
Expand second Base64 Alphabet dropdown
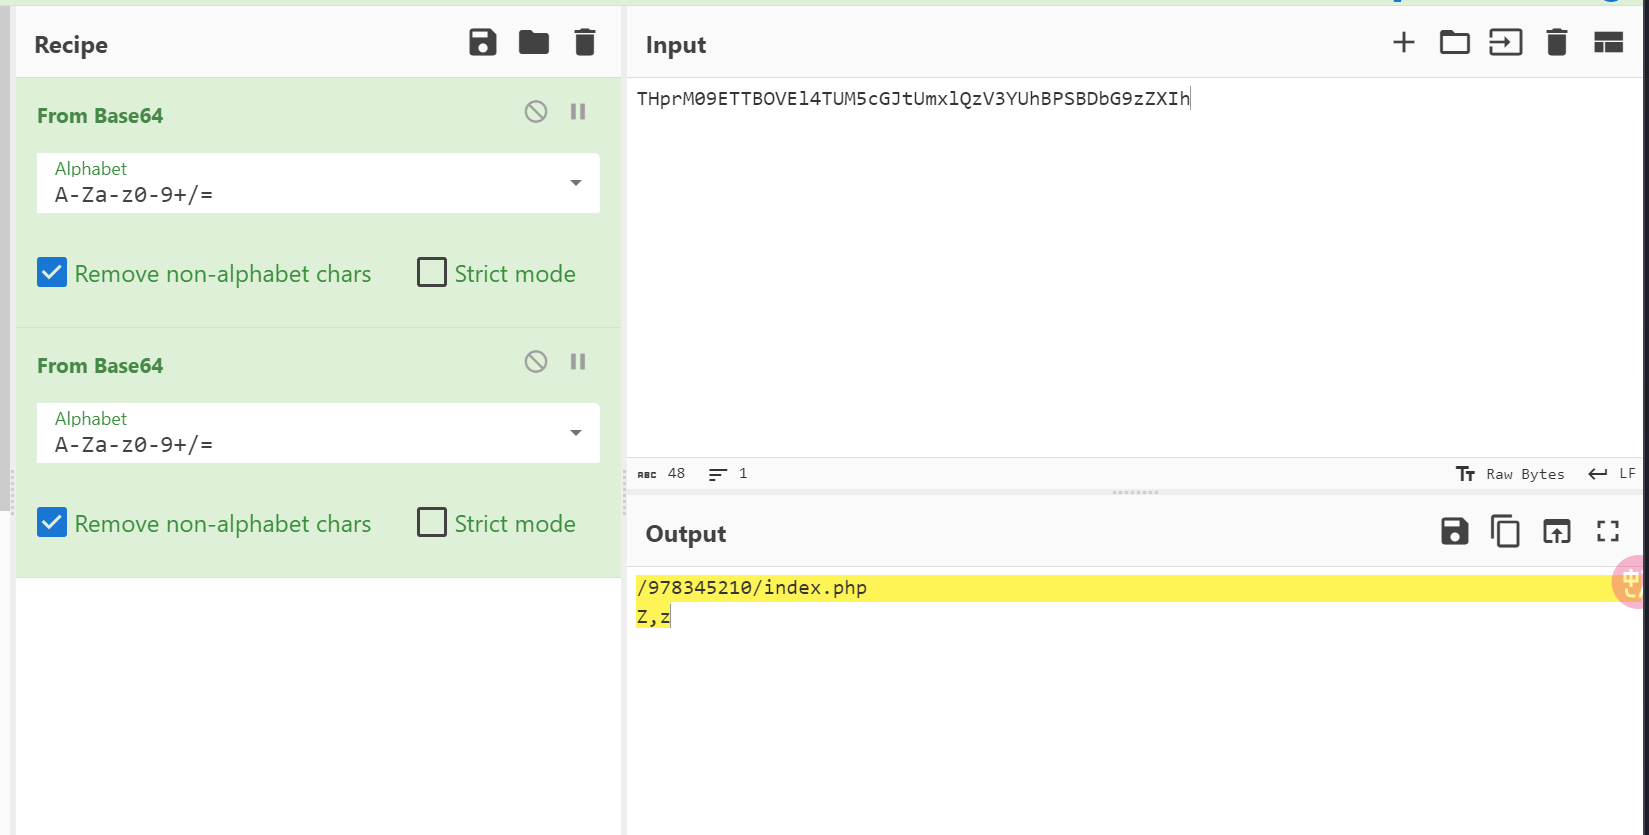click(575, 433)
